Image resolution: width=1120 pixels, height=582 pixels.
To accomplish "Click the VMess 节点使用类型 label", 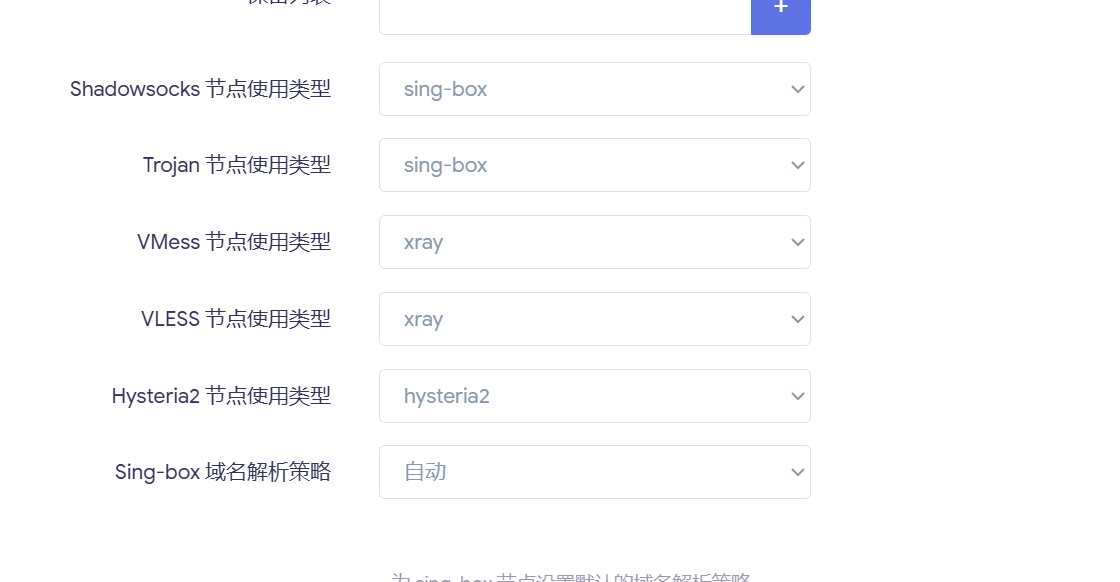I will (233, 242).
